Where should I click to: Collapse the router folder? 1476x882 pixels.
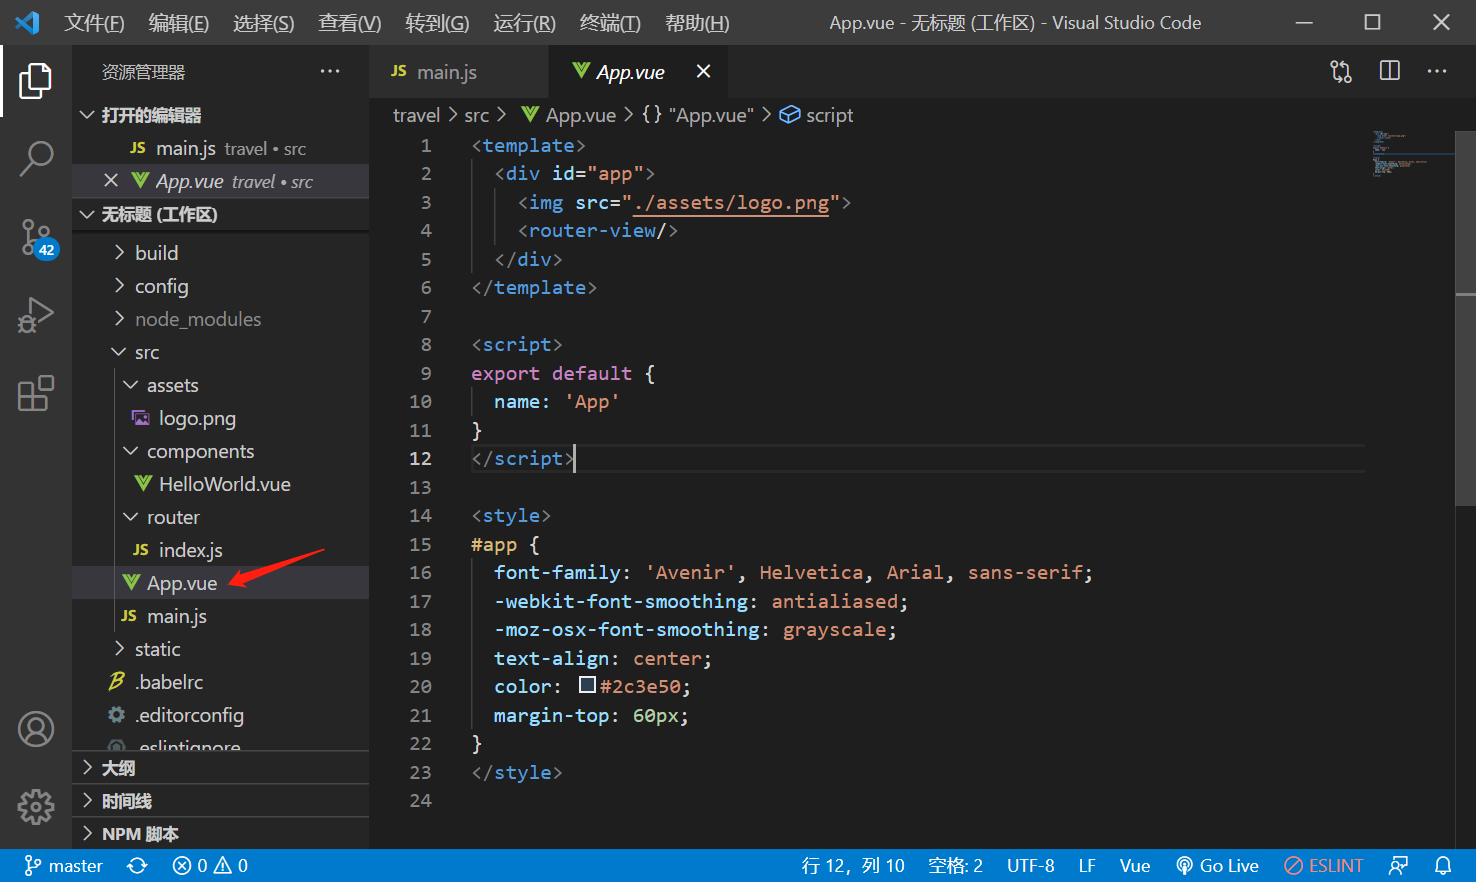coord(220,517)
